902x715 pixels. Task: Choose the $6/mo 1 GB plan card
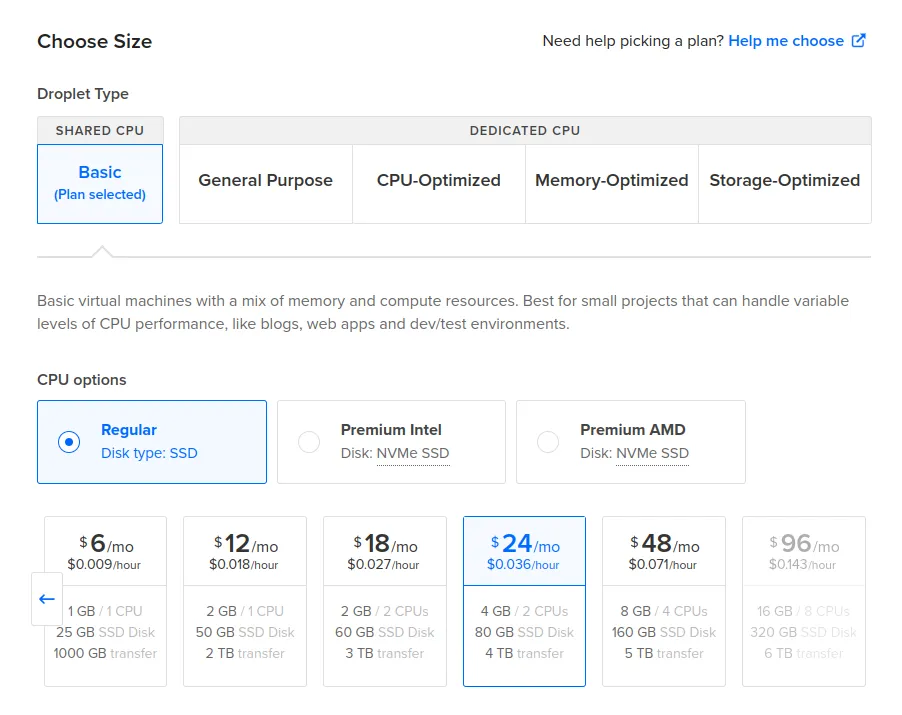[105, 601]
